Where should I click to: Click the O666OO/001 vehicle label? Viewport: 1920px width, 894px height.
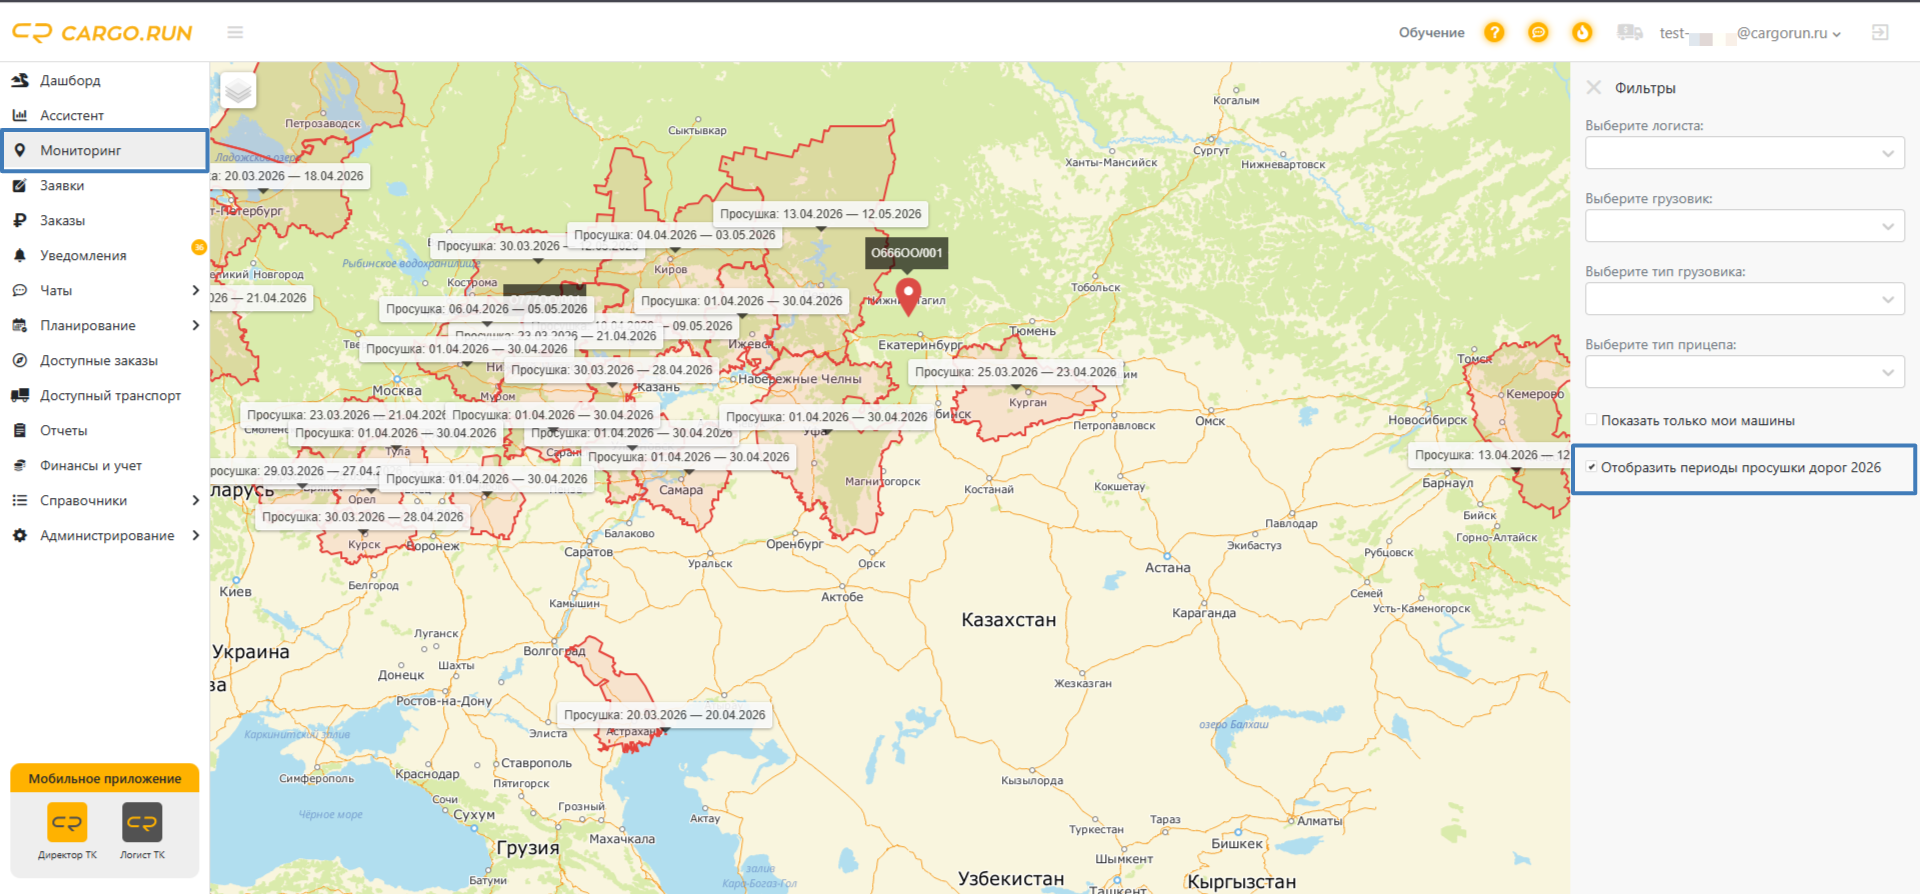(907, 252)
